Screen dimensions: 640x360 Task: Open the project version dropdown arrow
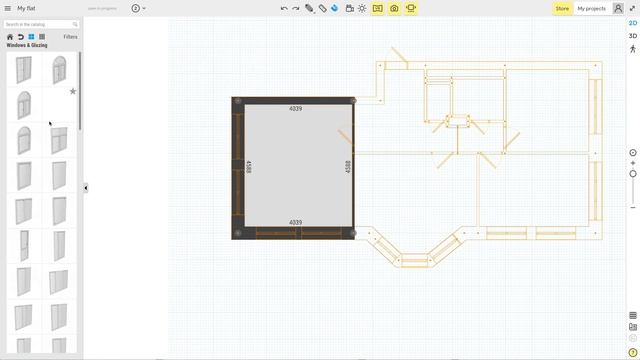(144, 9)
